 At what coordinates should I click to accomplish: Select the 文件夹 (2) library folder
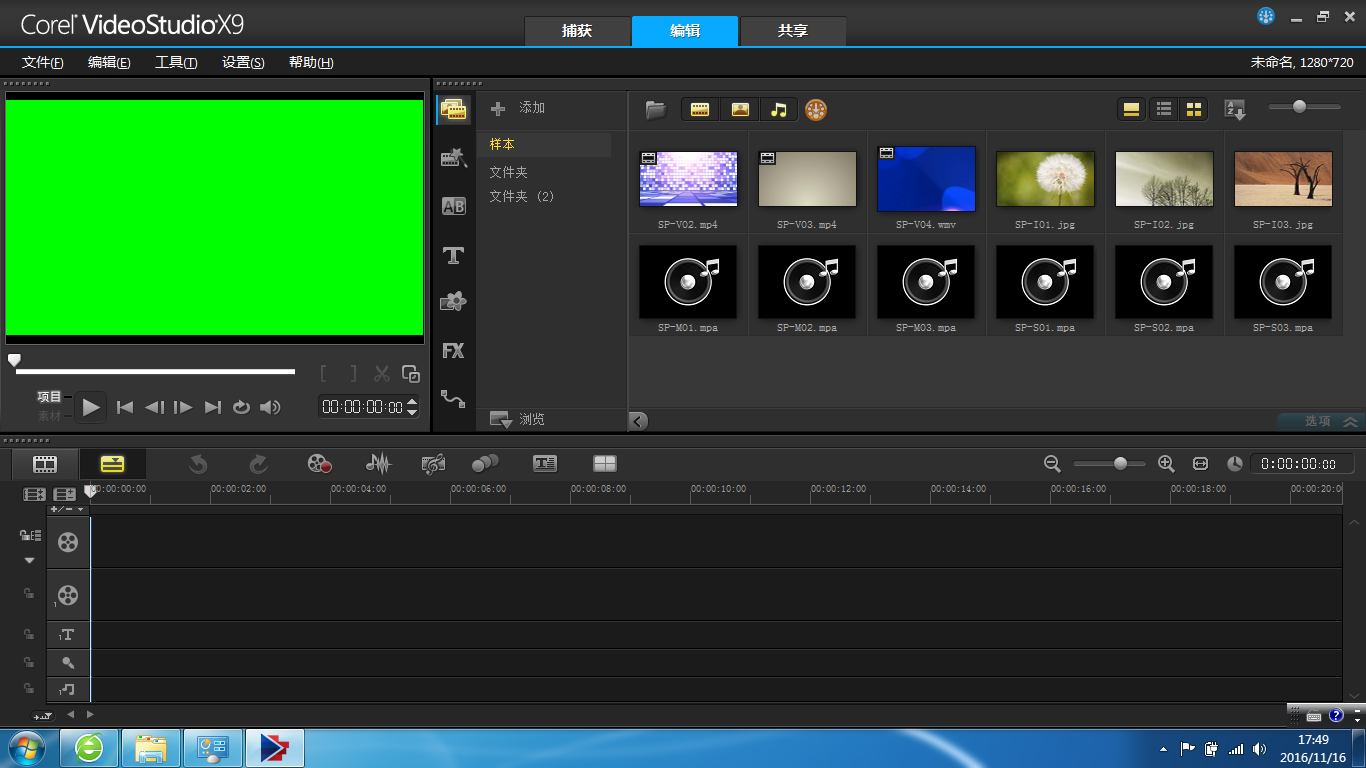[522, 196]
